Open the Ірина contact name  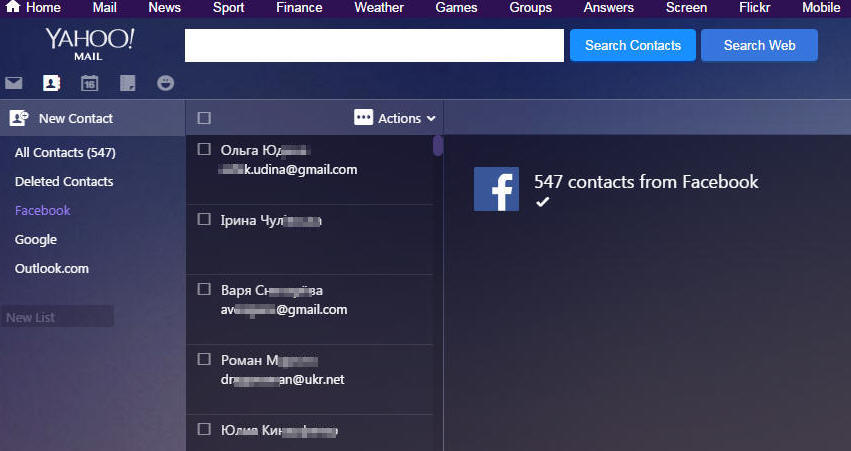[x=271, y=220]
